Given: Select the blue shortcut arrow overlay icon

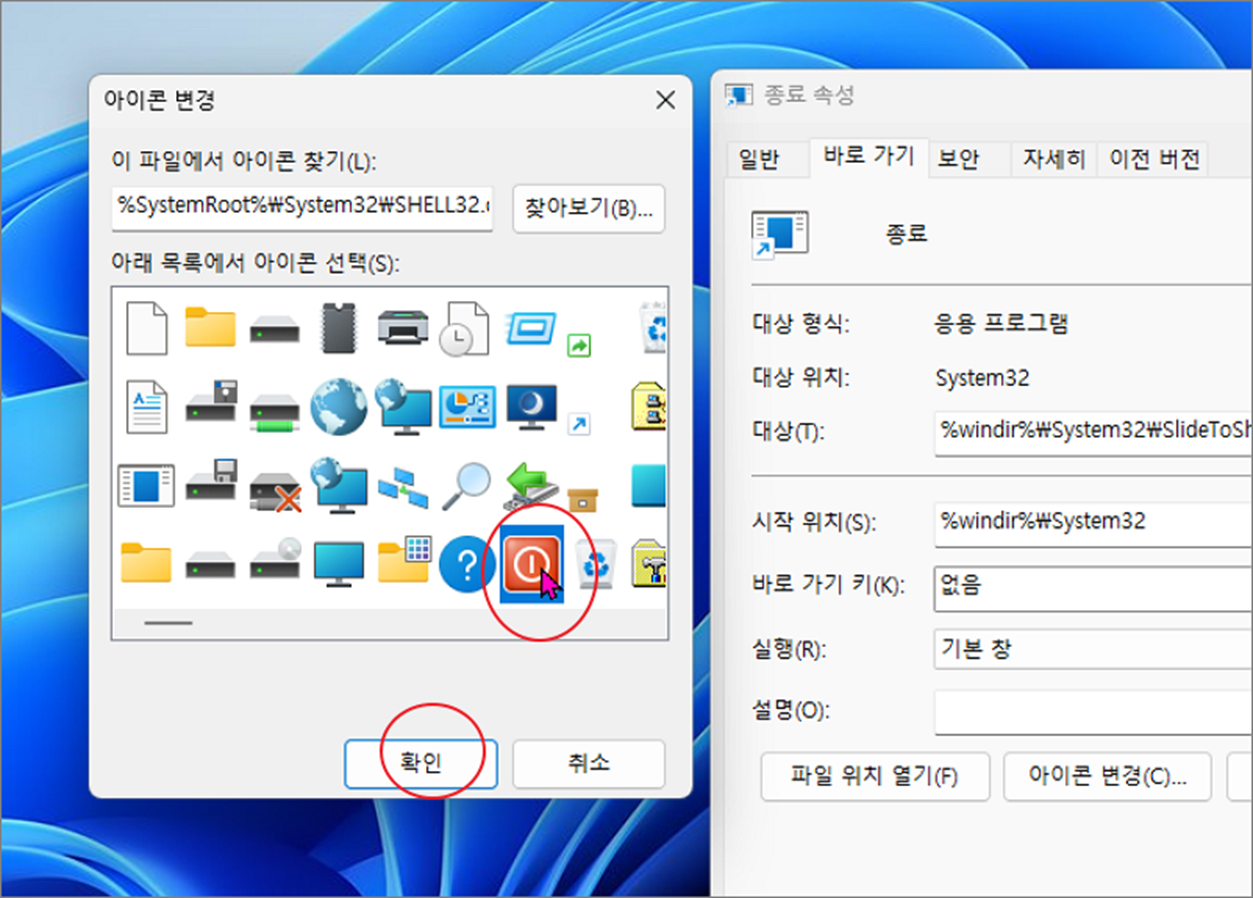Looking at the screenshot, I should [579, 424].
